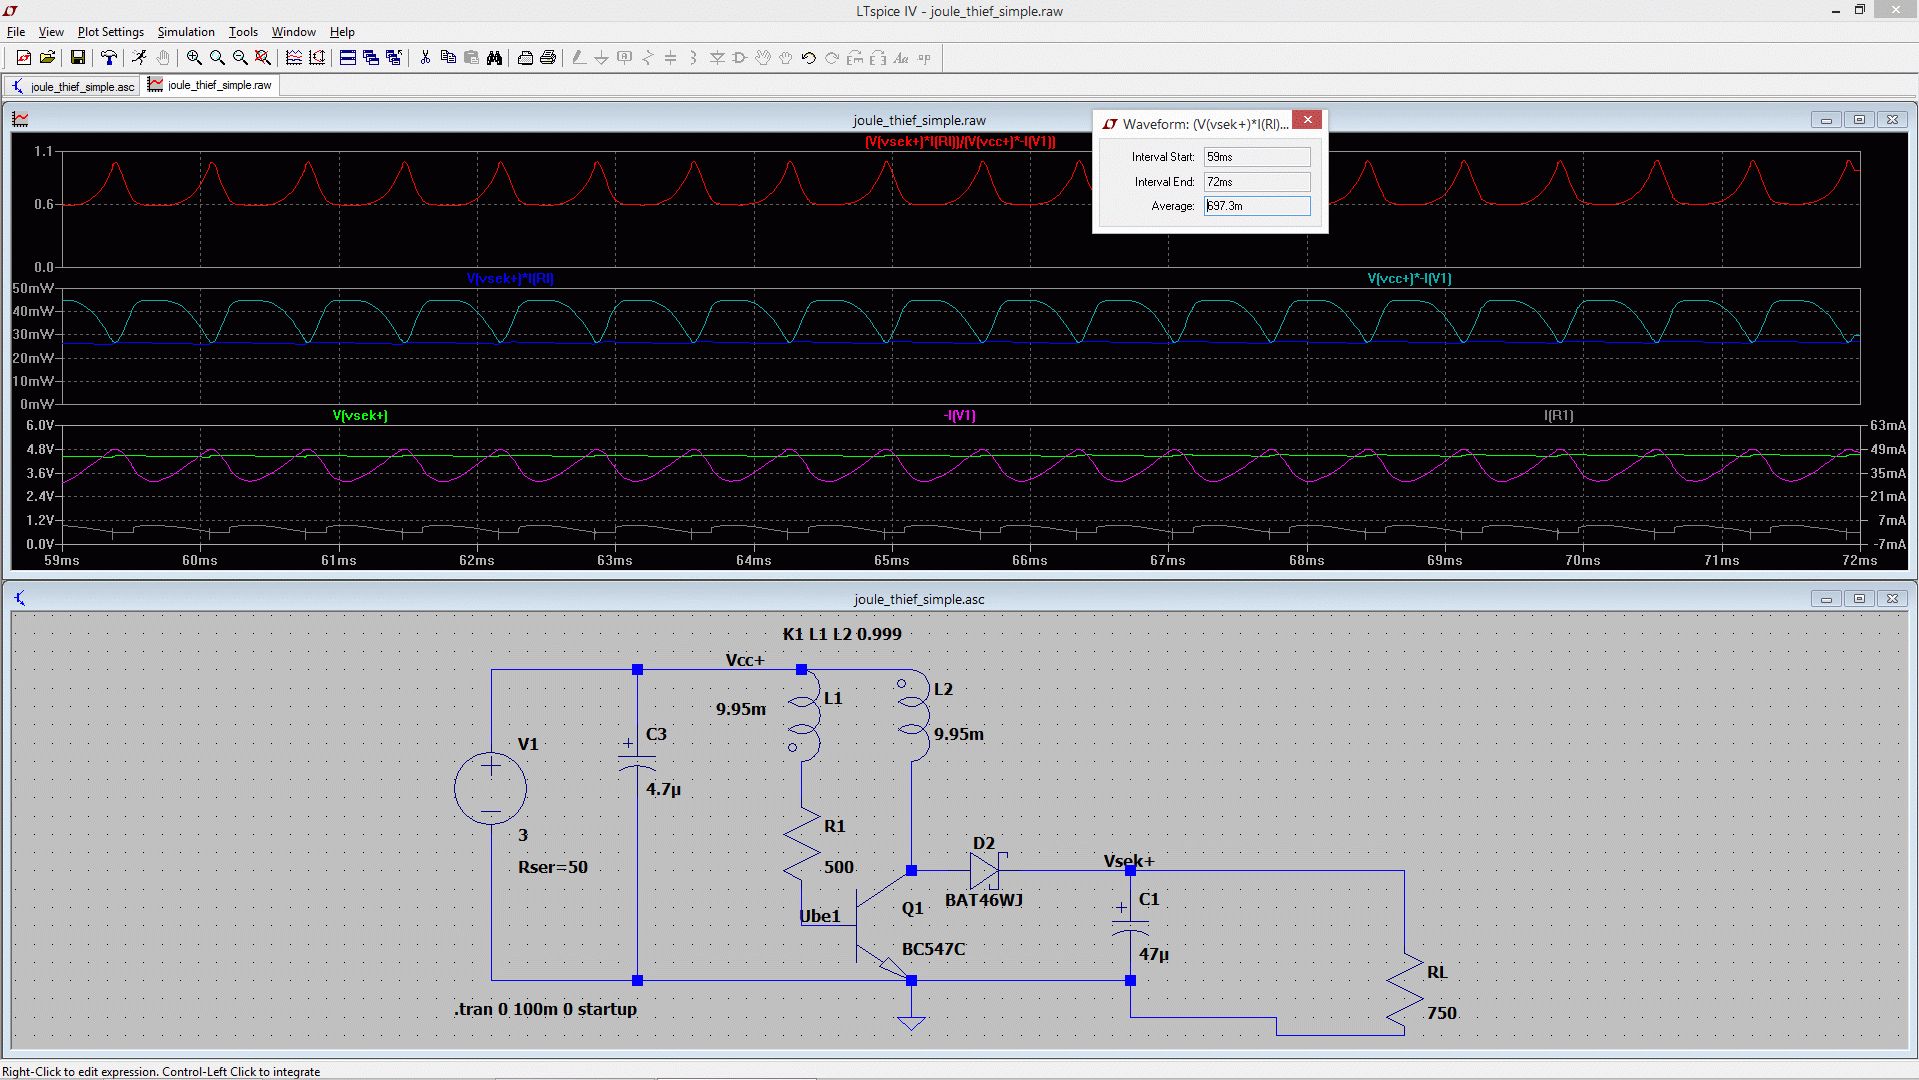Tile windows using the toolbar icon
Screen dimensions: 1919x1080
(348, 58)
